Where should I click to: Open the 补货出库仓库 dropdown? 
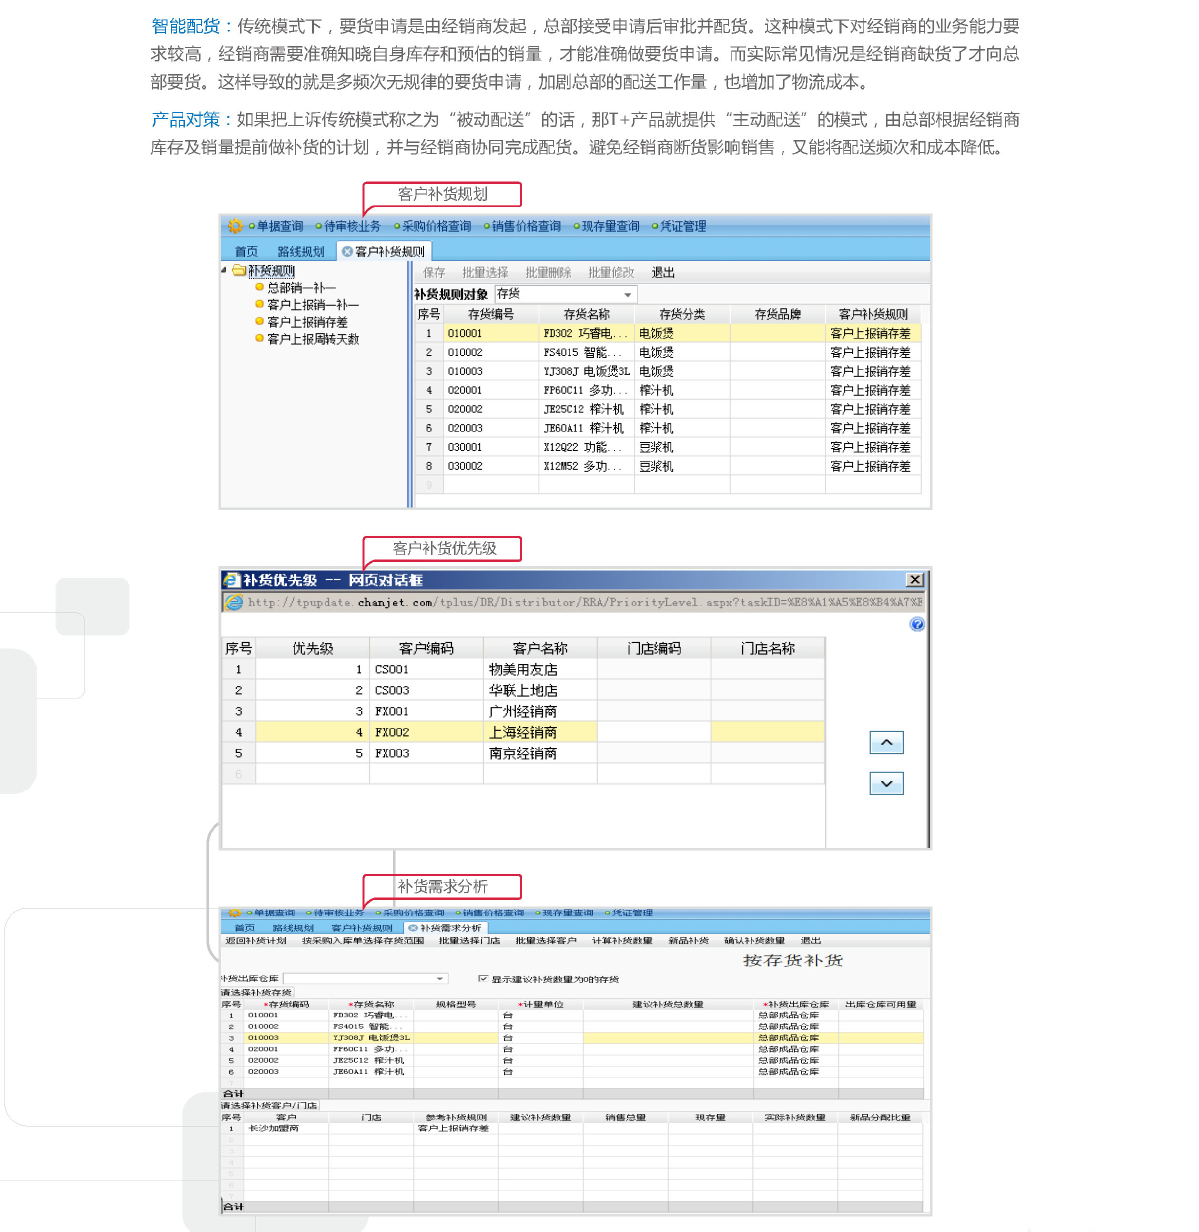coord(439,979)
